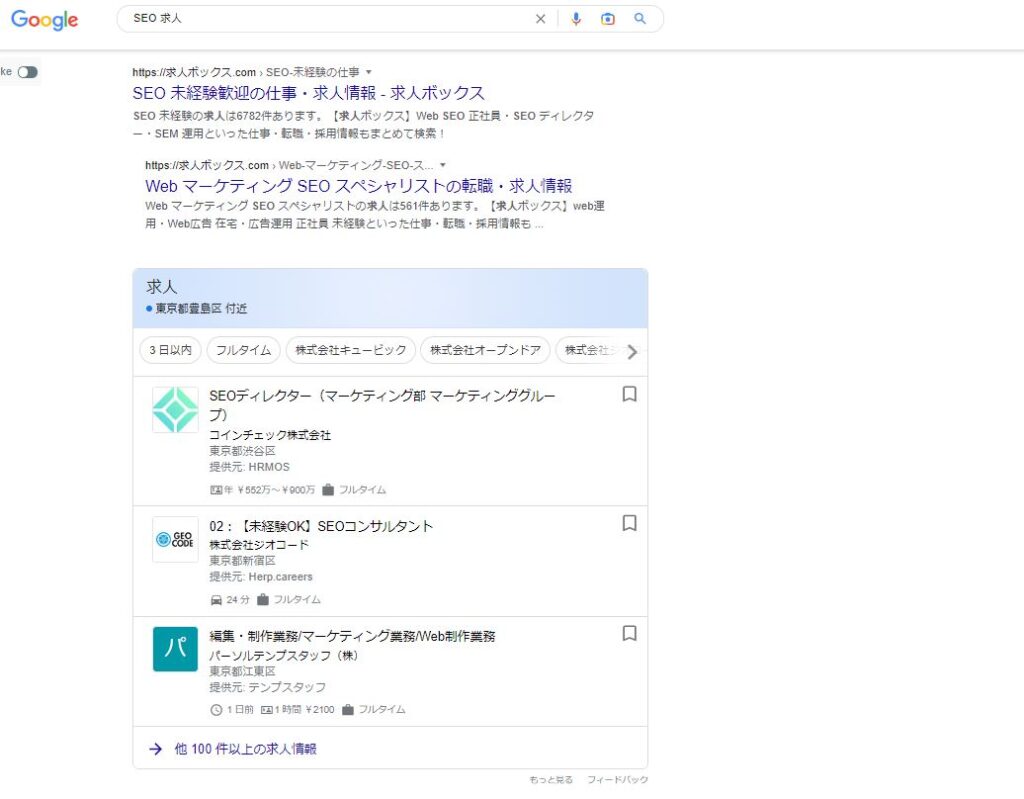Screen dimensions: 1024x799
Task: Click the フィードバック link
Action: tap(617, 779)
